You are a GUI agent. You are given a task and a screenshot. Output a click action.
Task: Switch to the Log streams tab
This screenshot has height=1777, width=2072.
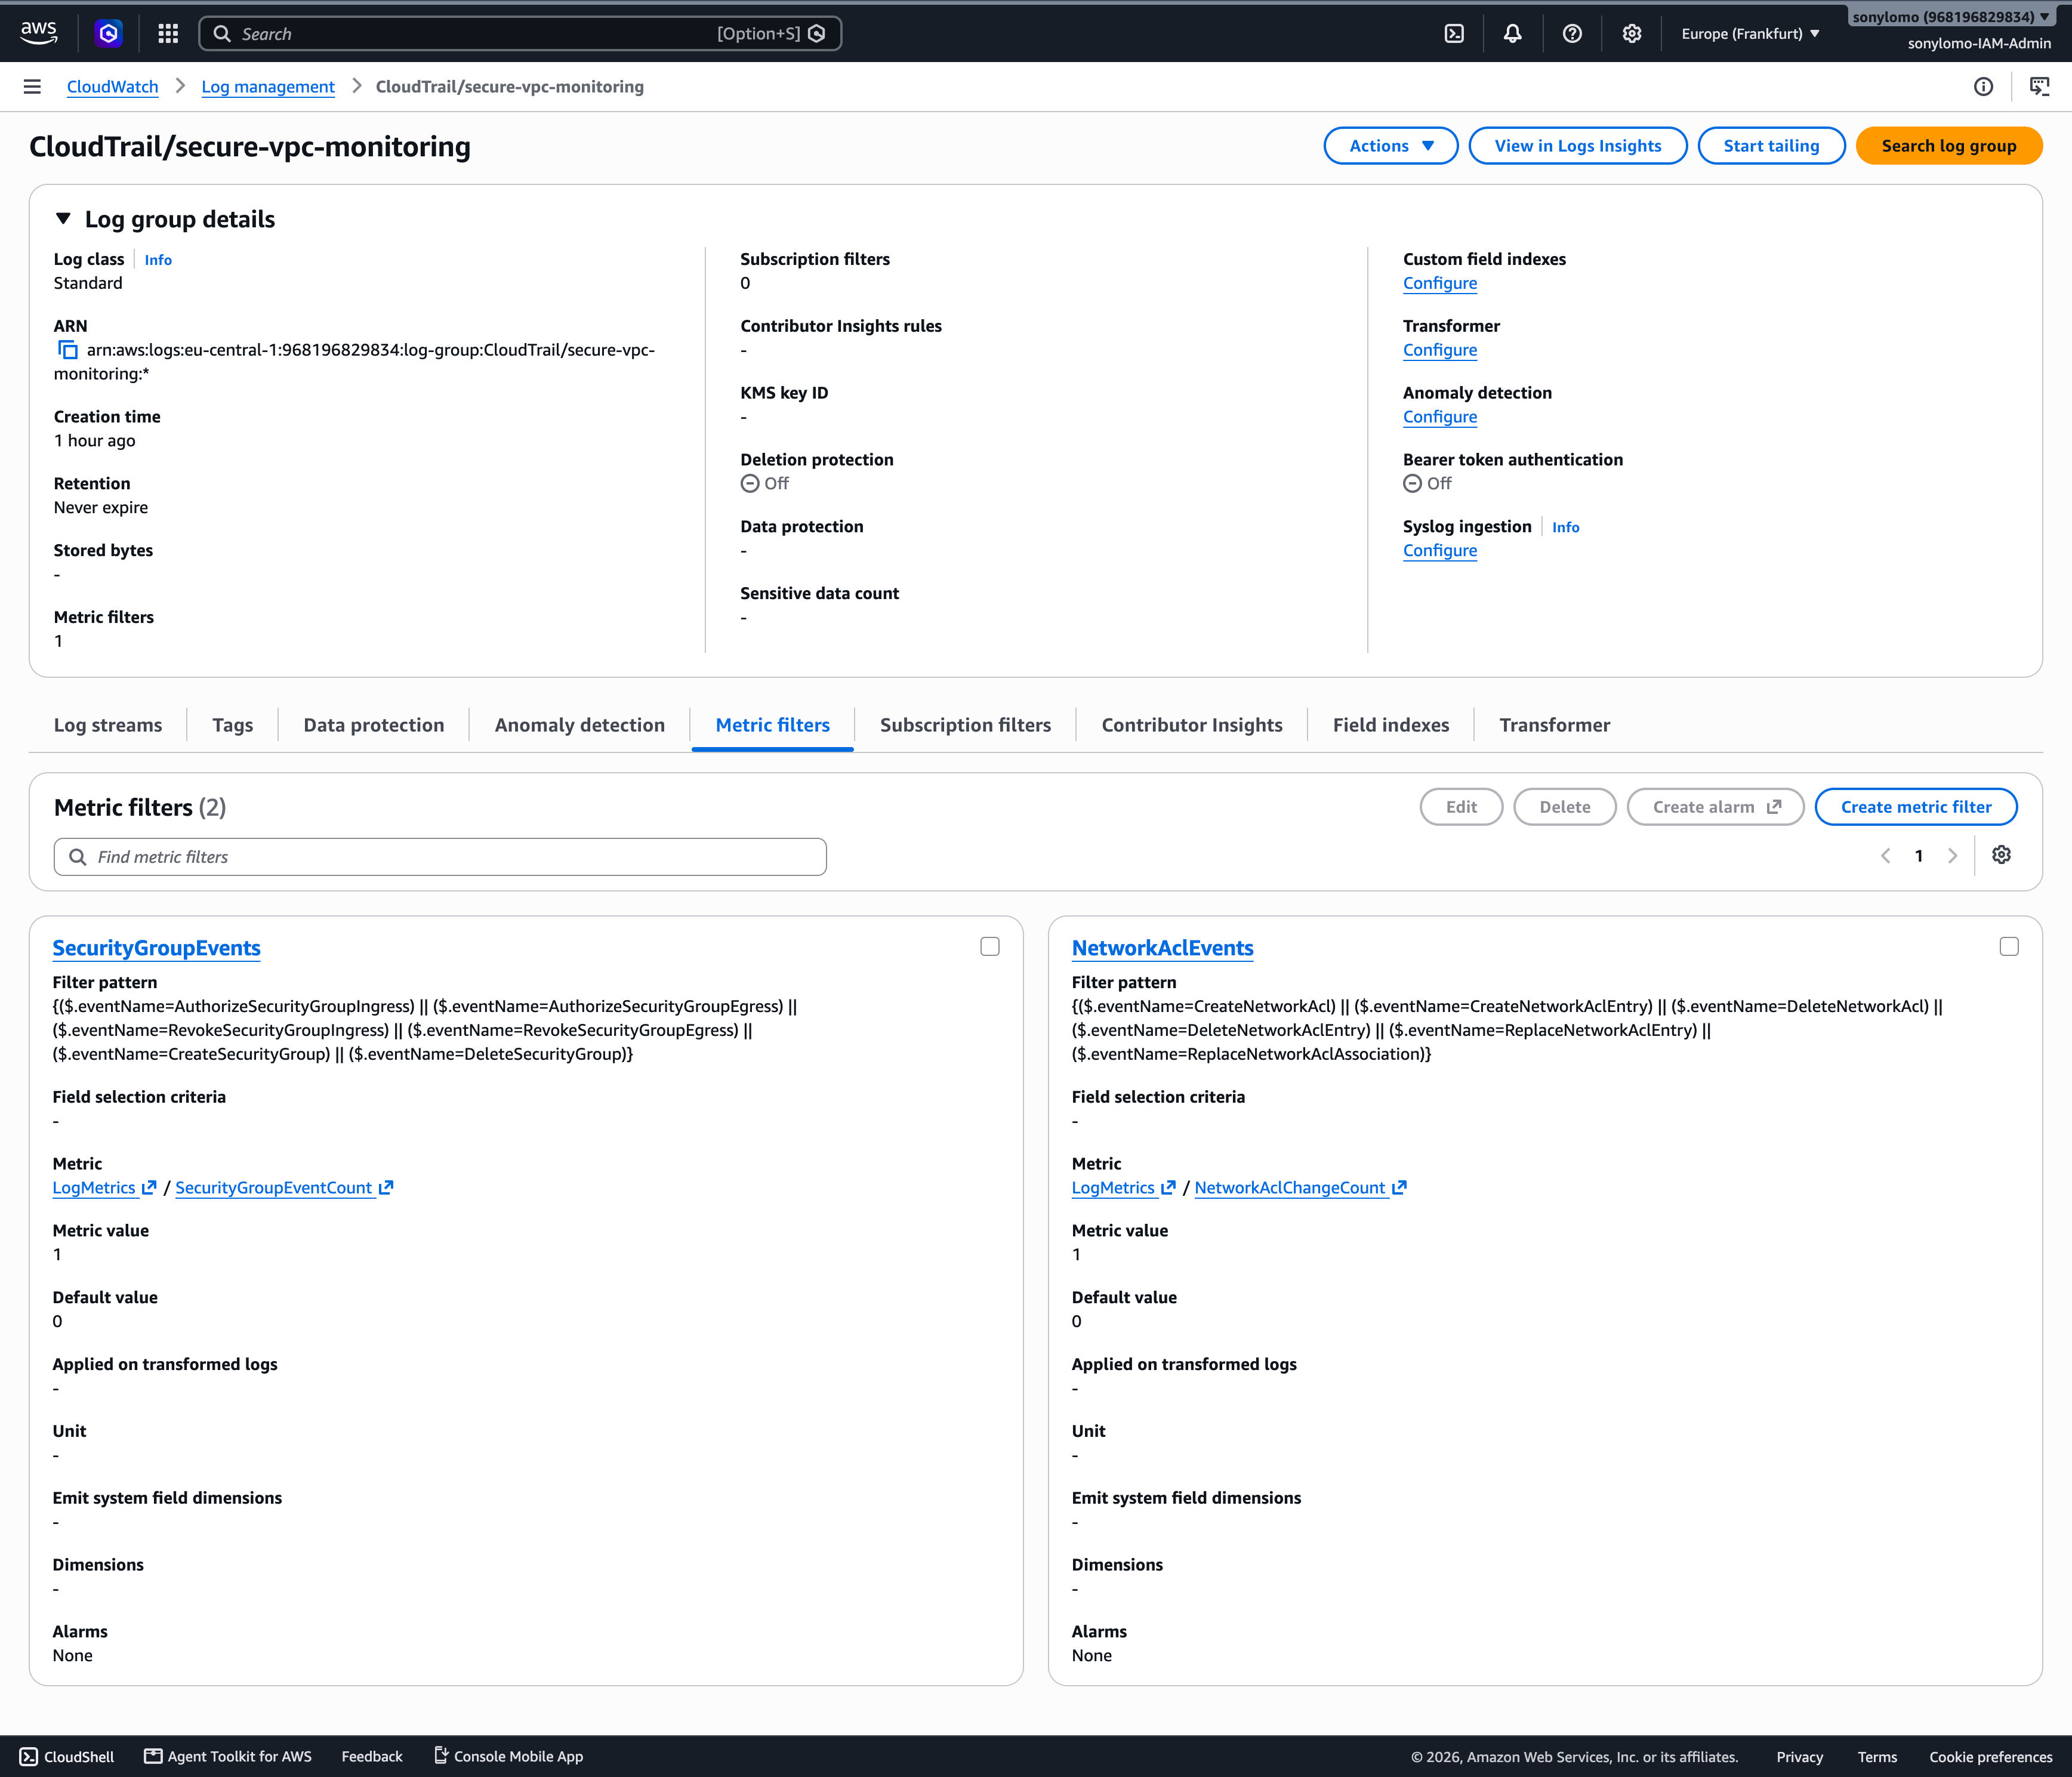coord(108,725)
